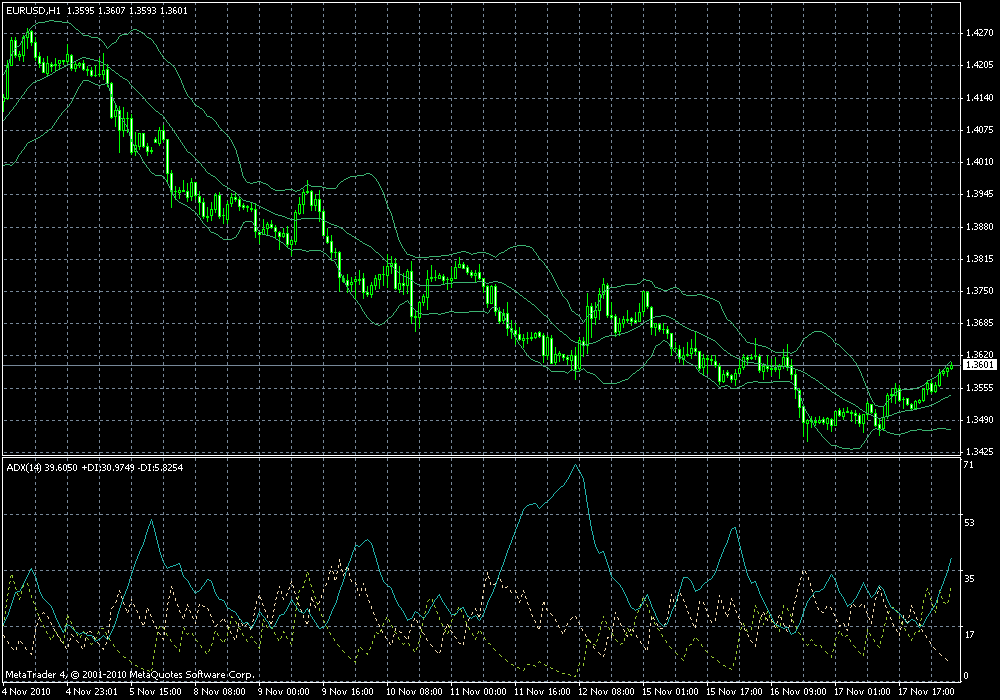Click the "11 Nov 16:00" time label
Screen dimensions: 1000x700
pos(542,692)
